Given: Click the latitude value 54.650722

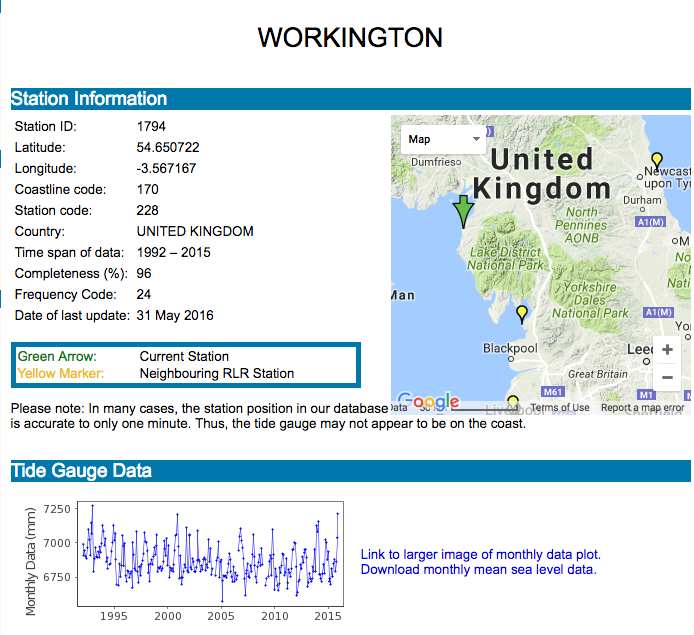Looking at the screenshot, I should 168,147.
